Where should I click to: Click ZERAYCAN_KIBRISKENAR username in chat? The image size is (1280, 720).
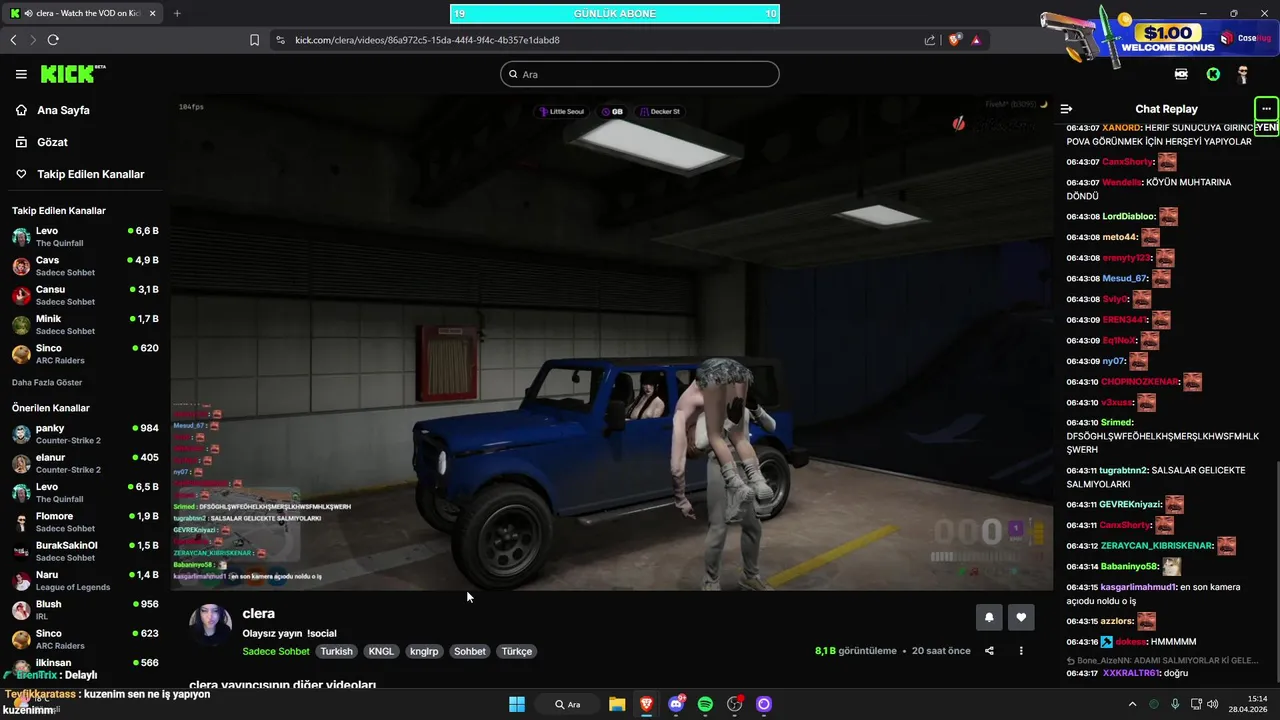click(1157, 546)
